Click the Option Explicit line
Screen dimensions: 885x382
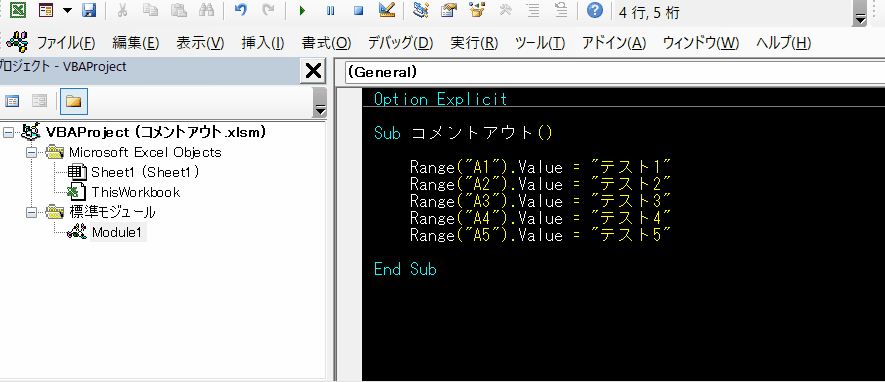coord(440,99)
